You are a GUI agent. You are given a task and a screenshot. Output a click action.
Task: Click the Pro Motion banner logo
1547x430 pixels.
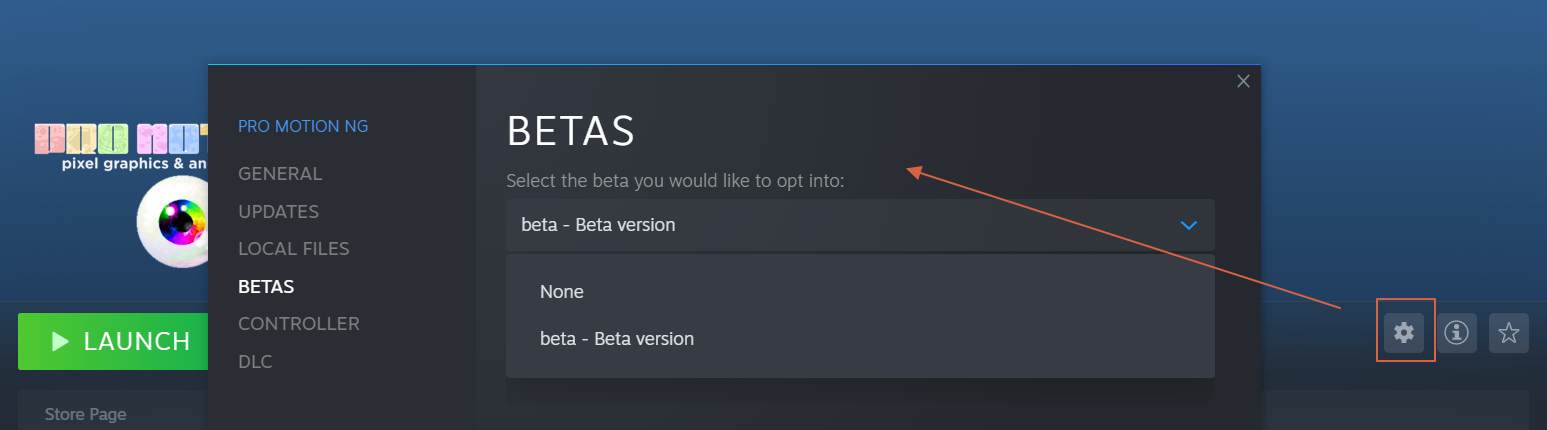pyautogui.click(x=121, y=146)
